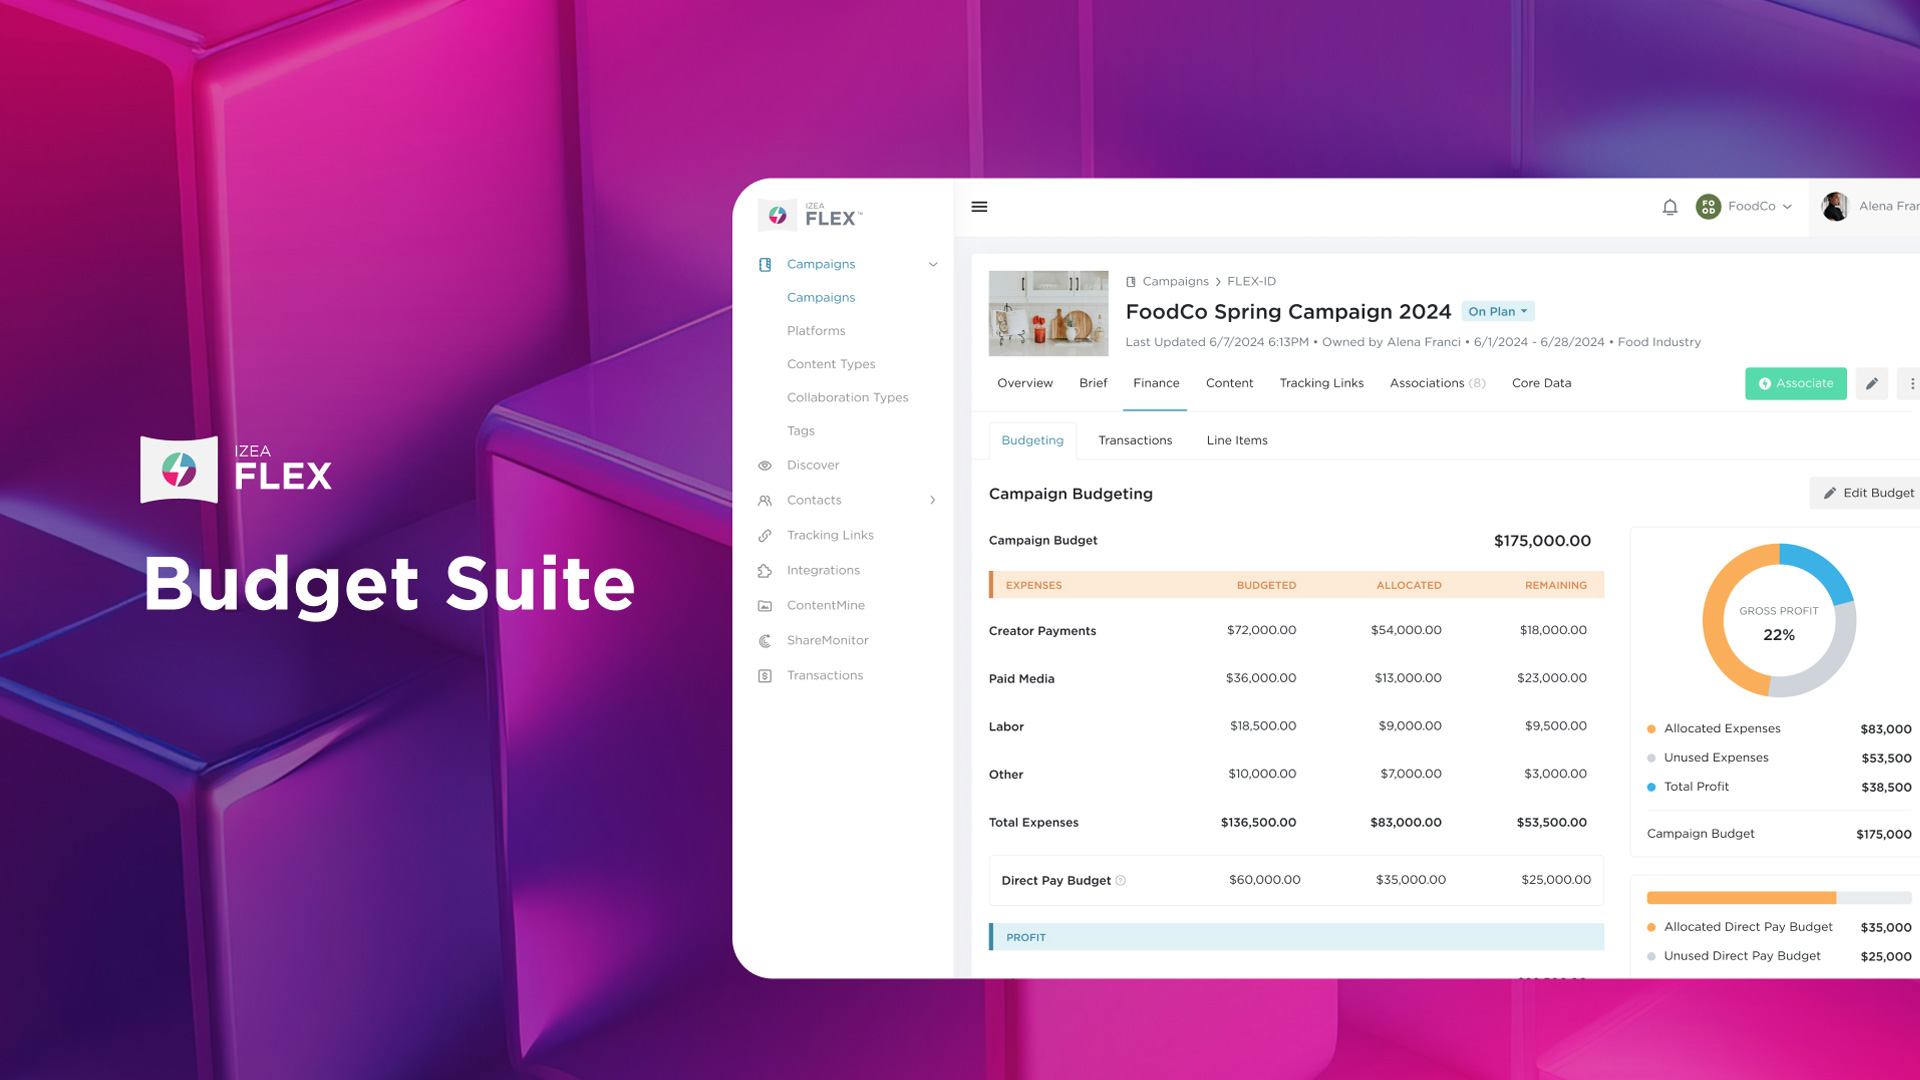Click the Integrations sidebar icon
Viewport: 1920px width, 1080px height.
(x=765, y=570)
